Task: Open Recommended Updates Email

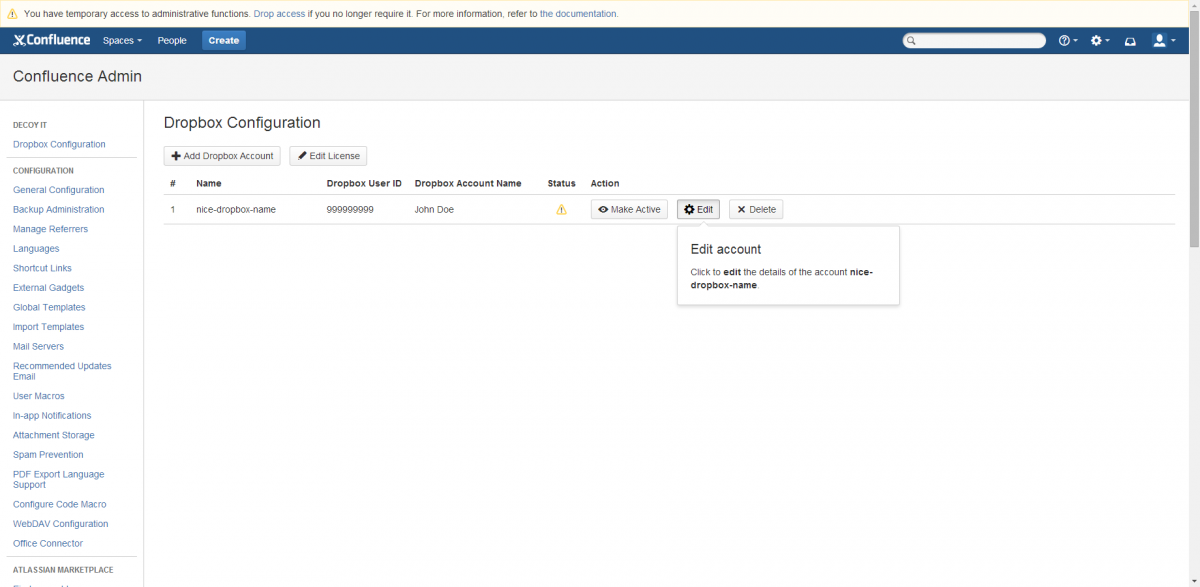Action: point(62,371)
